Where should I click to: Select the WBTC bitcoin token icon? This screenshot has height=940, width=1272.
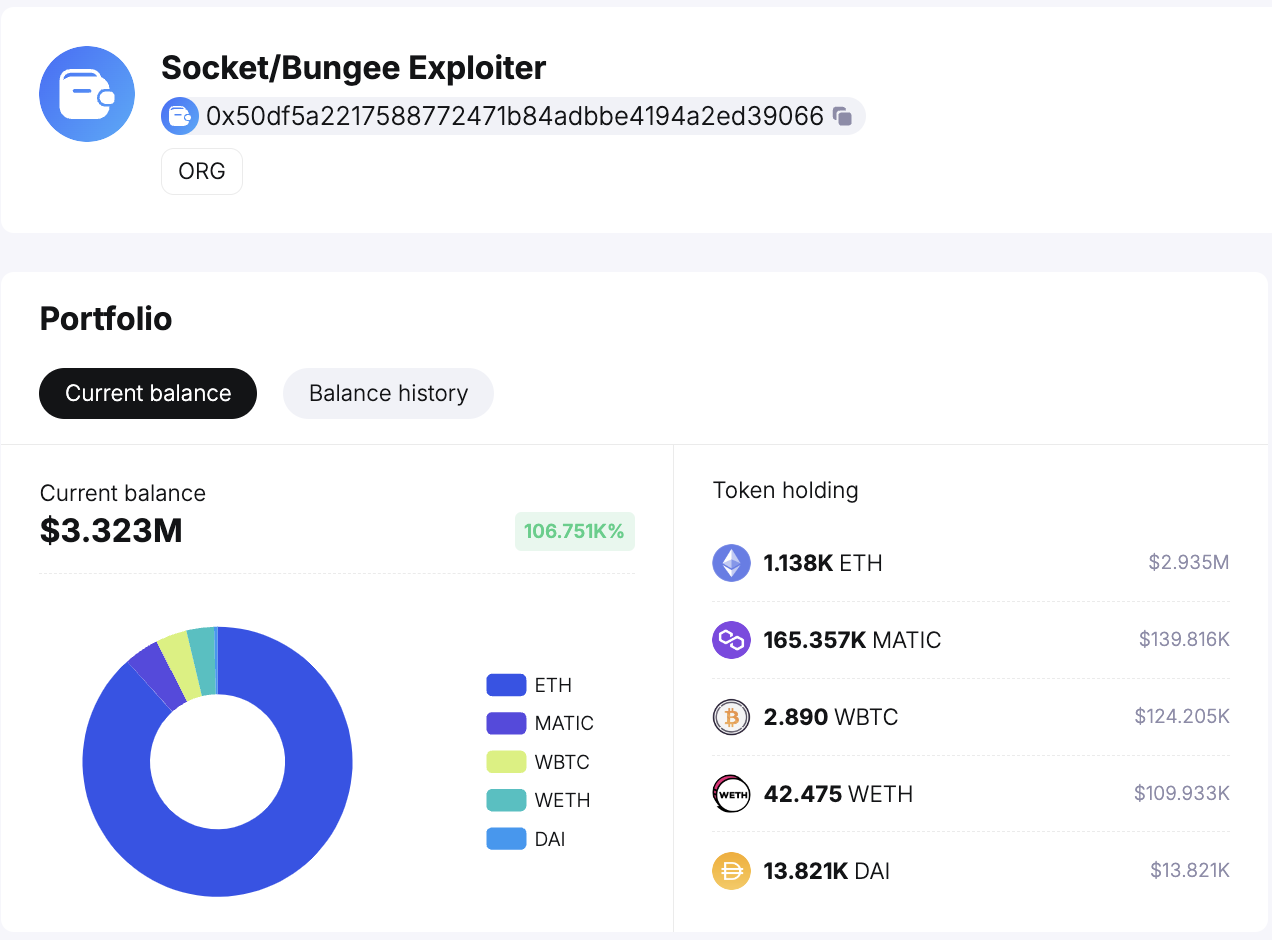[x=731, y=716]
